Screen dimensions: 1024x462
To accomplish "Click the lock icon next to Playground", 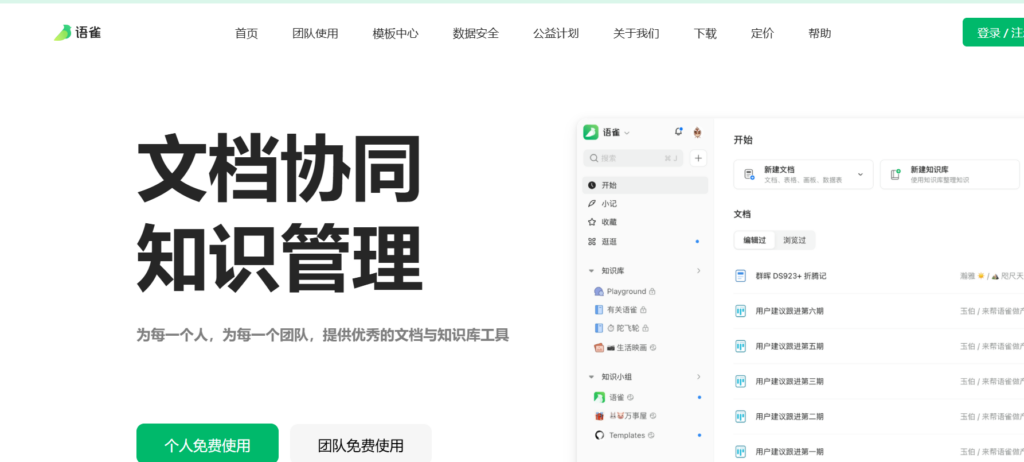I will [652, 291].
